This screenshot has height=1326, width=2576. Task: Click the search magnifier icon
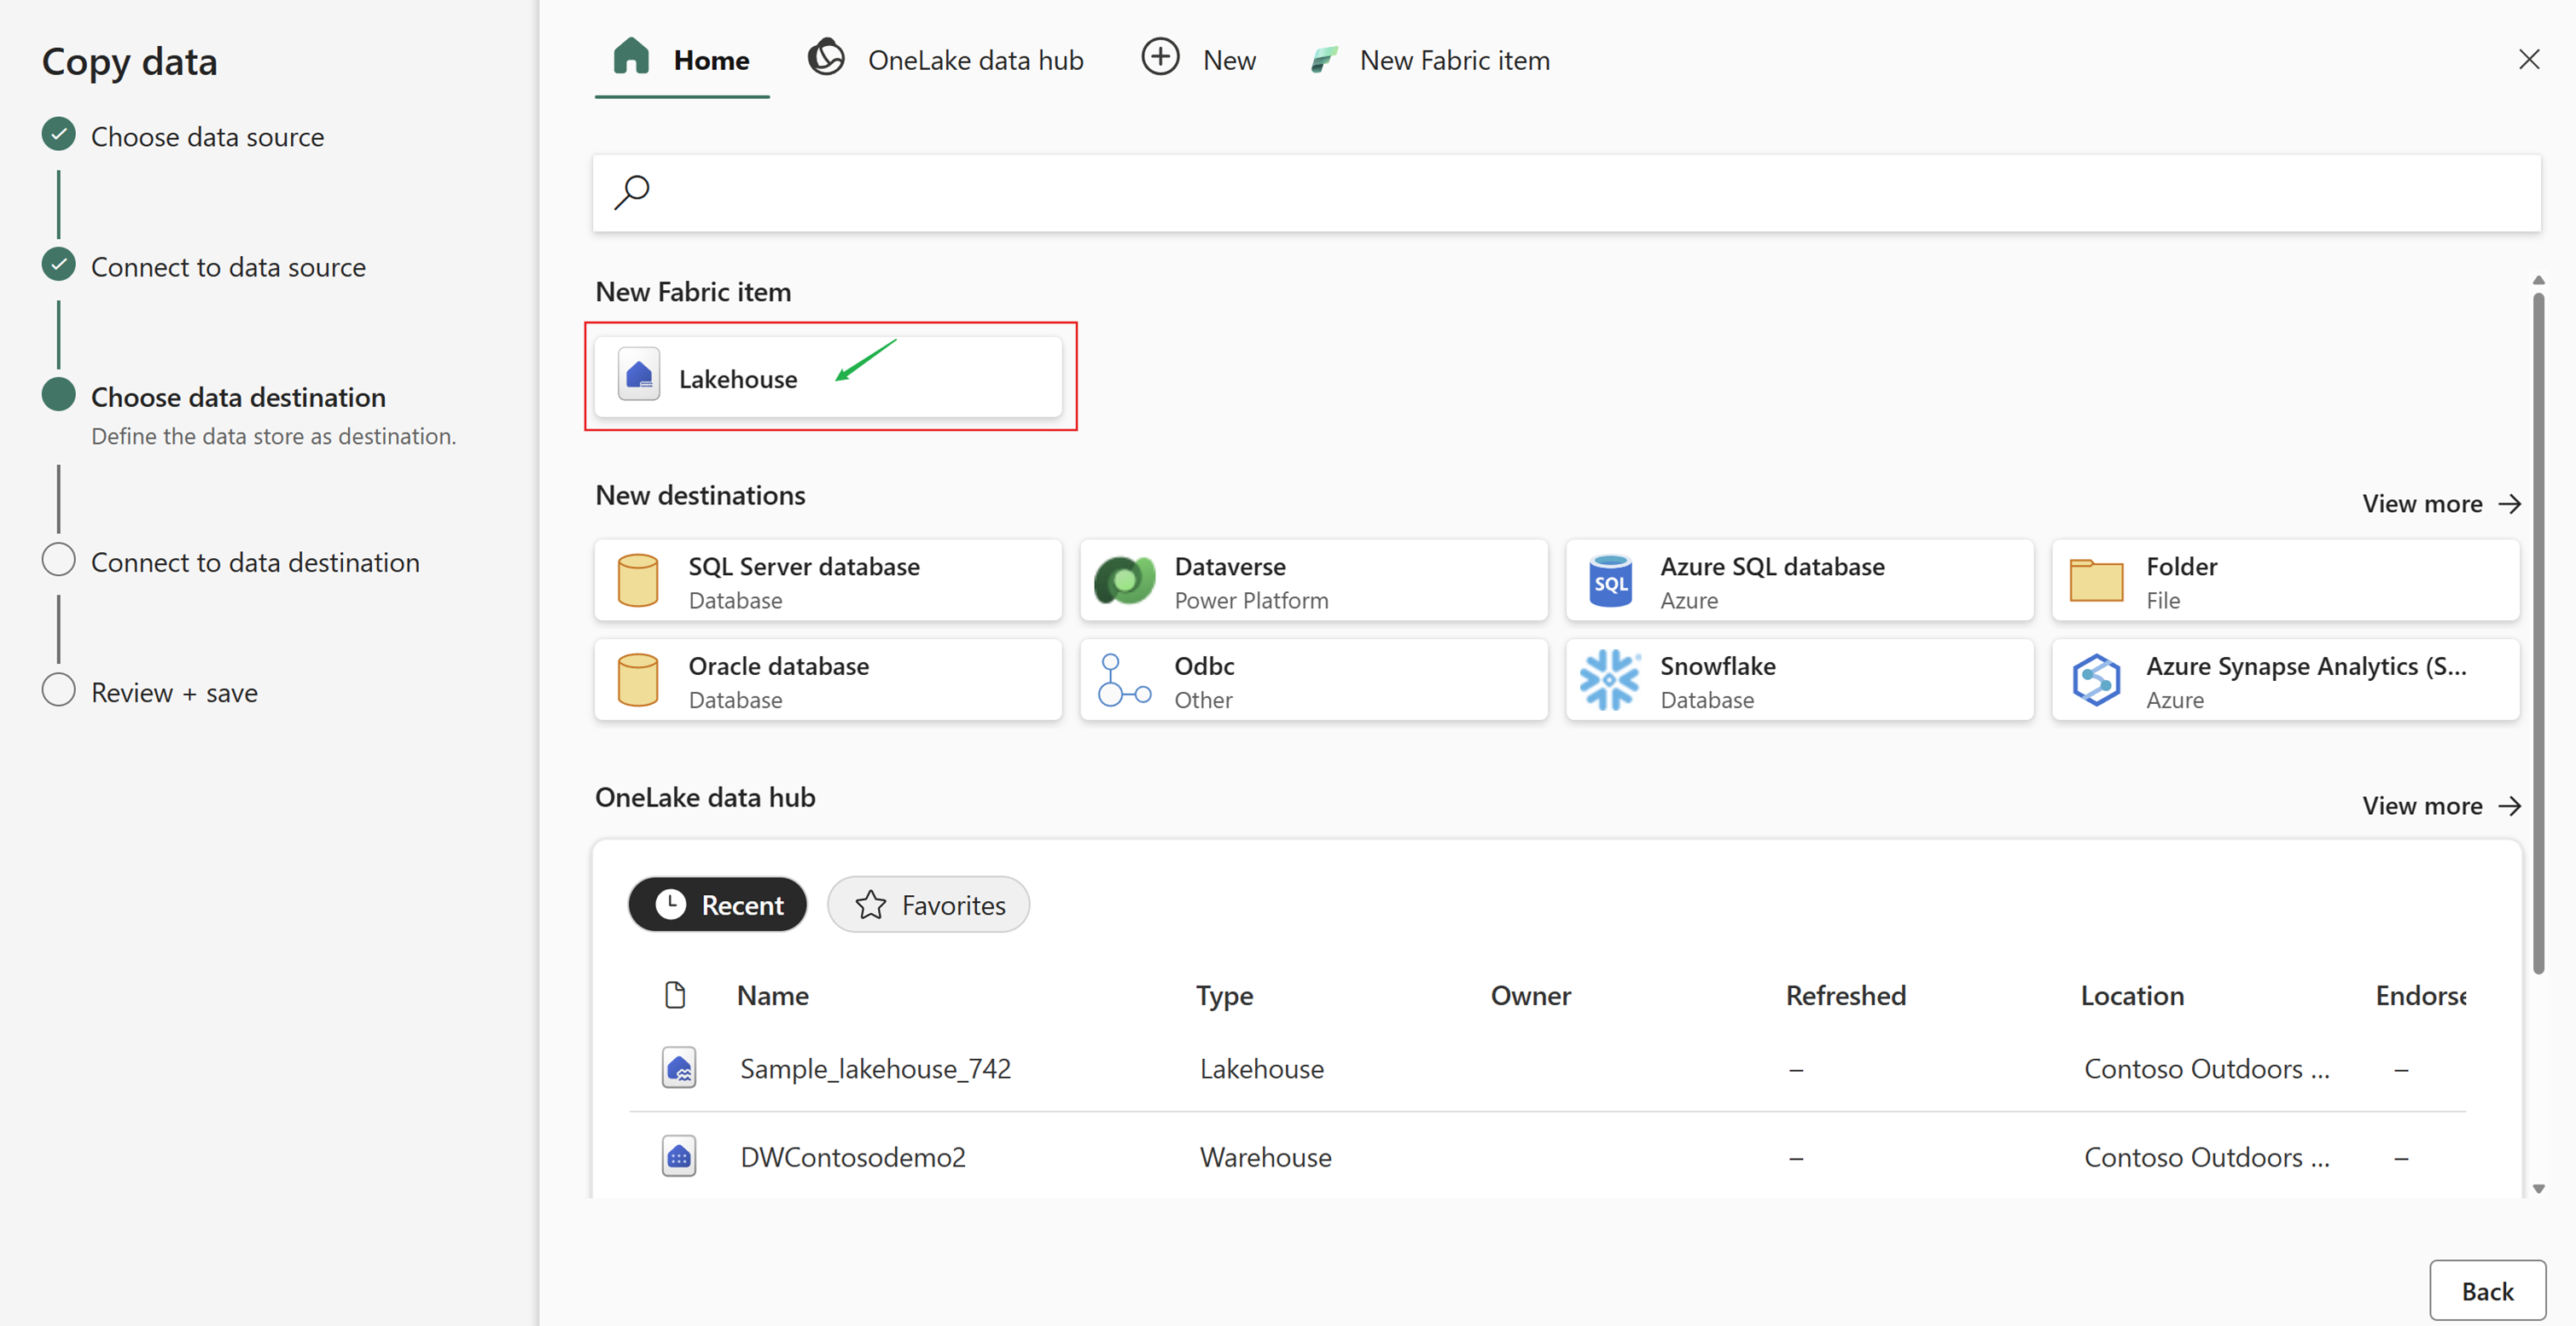click(x=632, y=191)
